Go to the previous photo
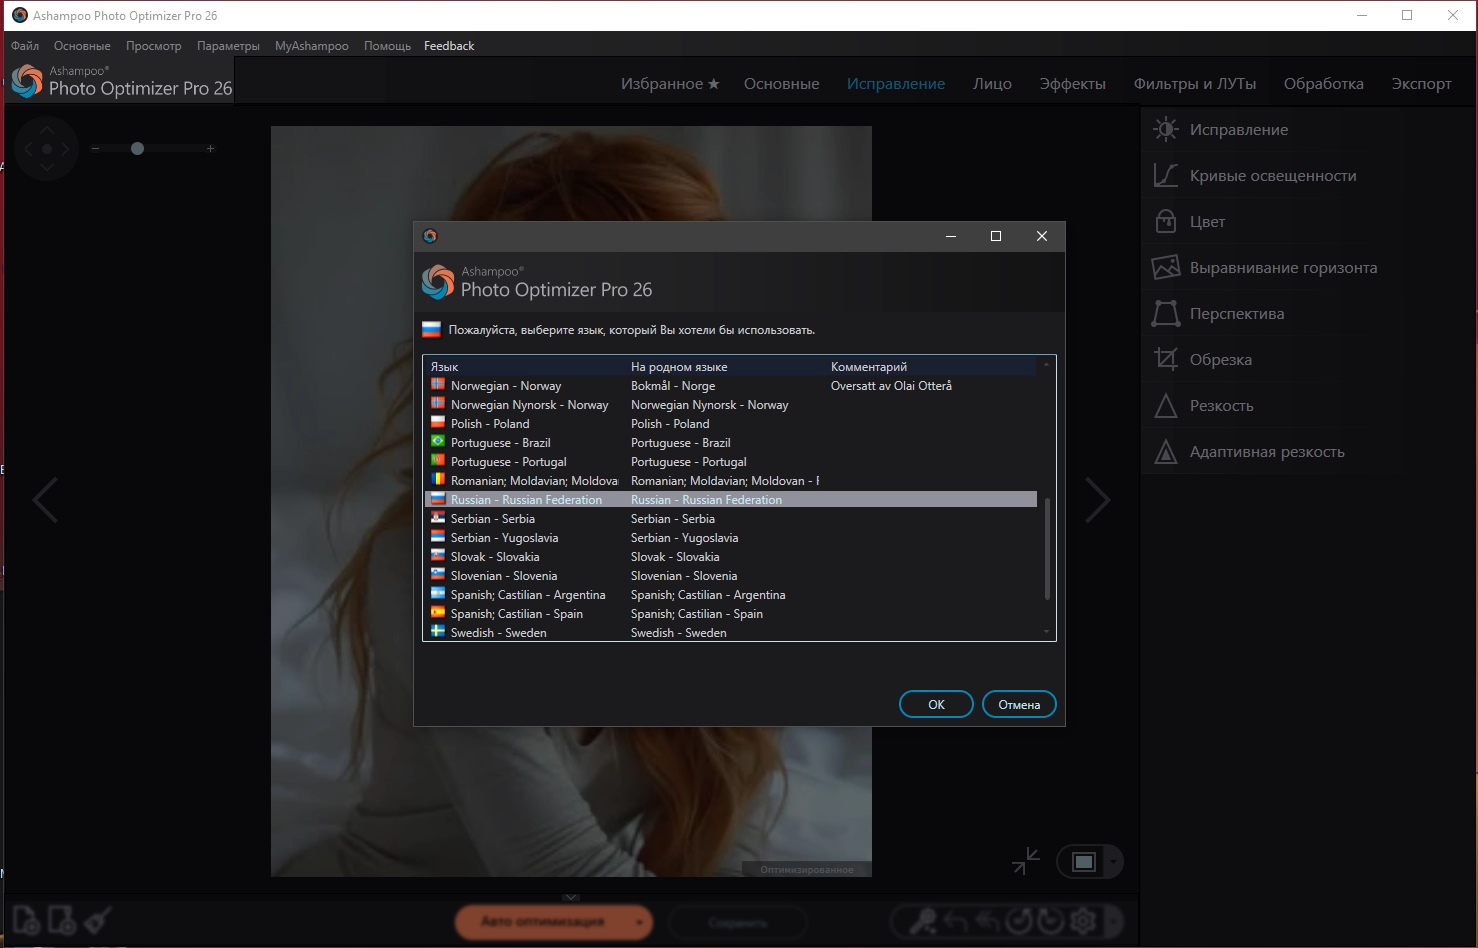Image resolution: width=1478 pixels, height=948 pixels. click(45, 500)
